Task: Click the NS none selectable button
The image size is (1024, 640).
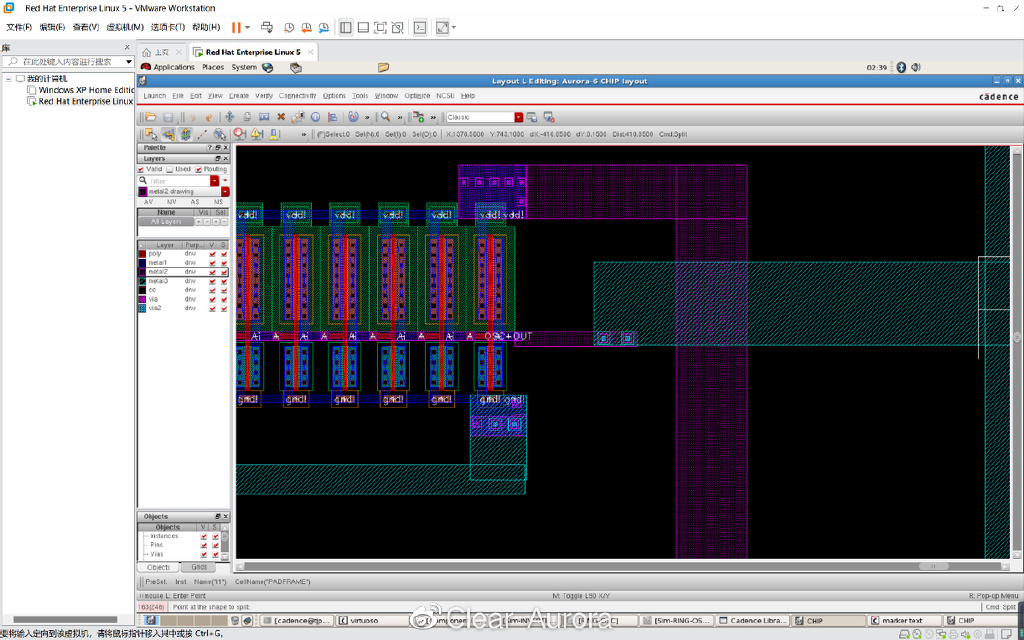Action: (x=219, y=202)
